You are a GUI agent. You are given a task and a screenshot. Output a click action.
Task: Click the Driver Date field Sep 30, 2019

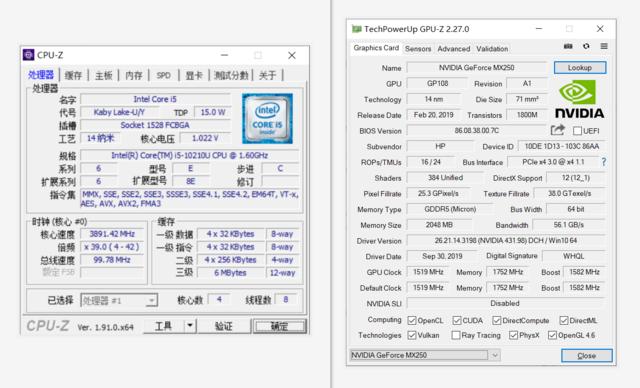coord(442,256)
